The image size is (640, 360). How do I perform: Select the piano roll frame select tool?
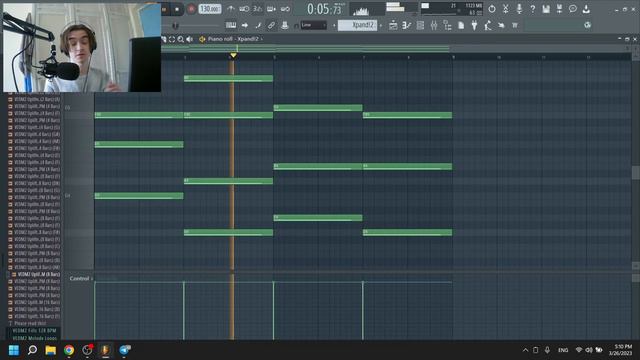(x=172, y=39)
